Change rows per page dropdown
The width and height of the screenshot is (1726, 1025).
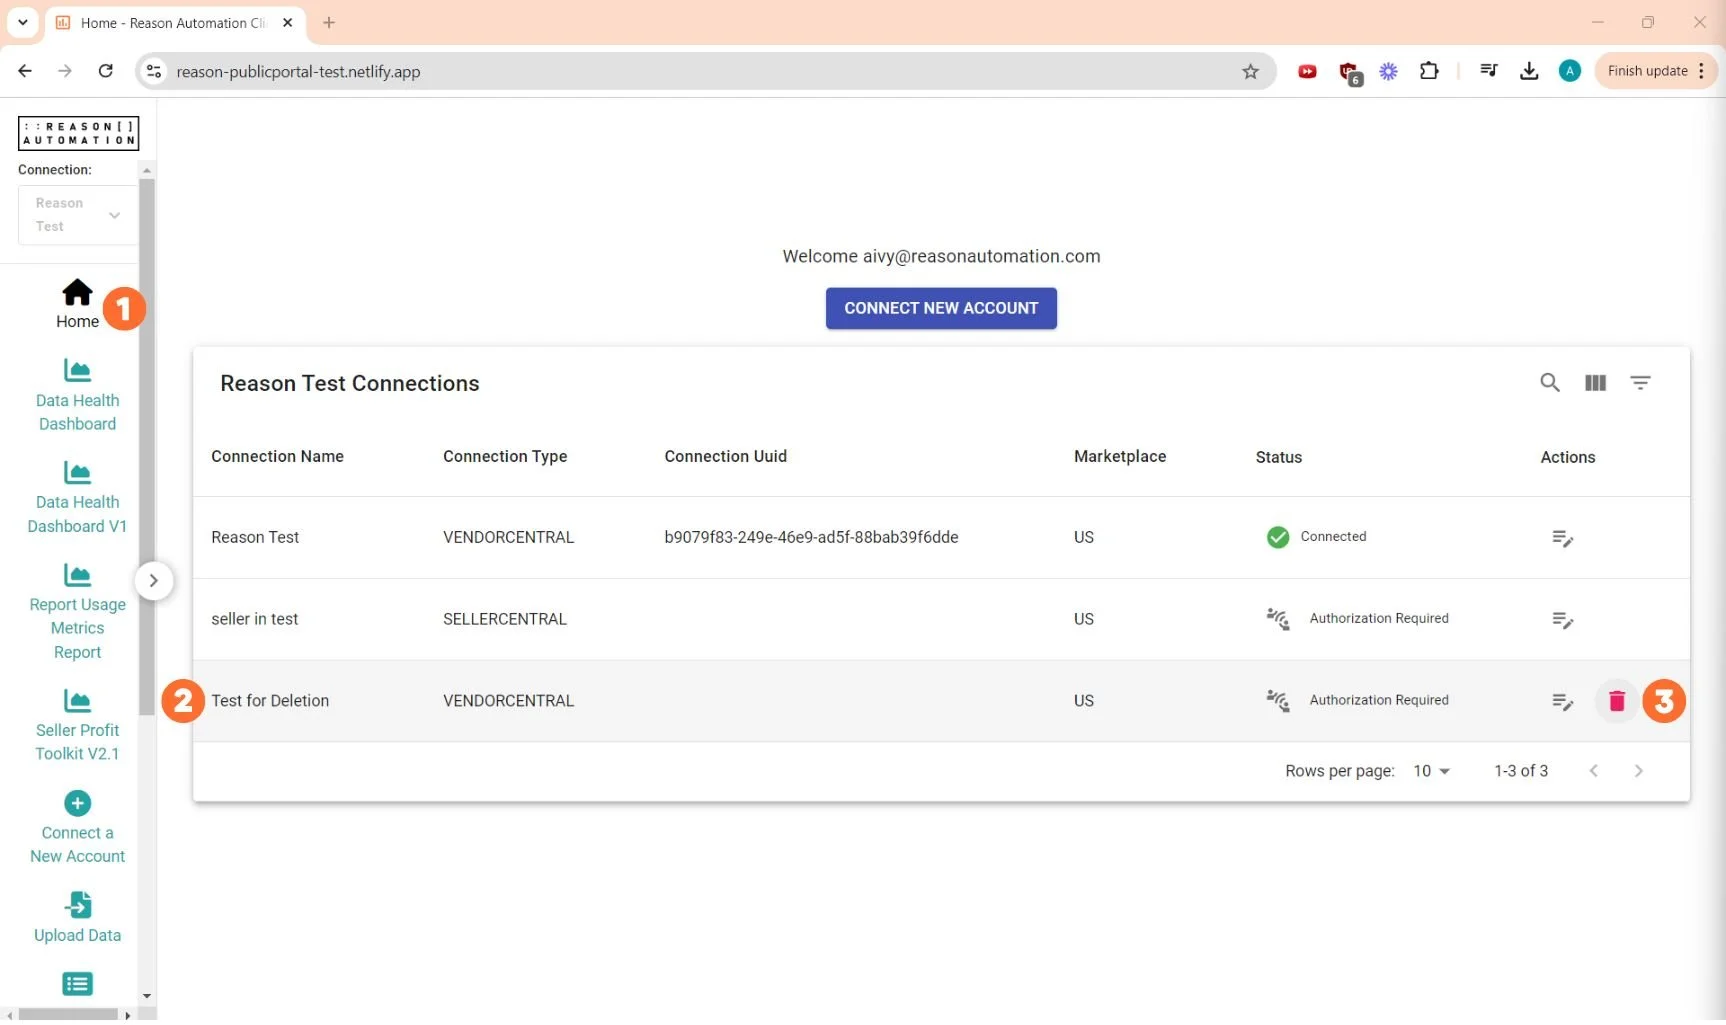pos(1431,771)
